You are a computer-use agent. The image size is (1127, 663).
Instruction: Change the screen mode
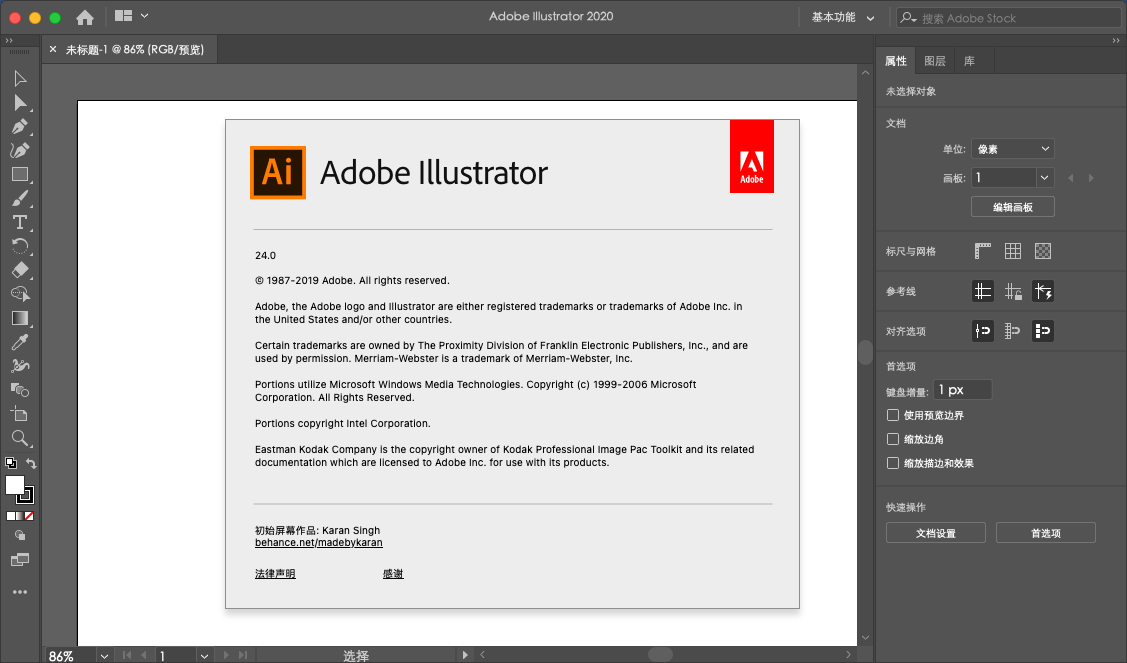click(19, 560)
